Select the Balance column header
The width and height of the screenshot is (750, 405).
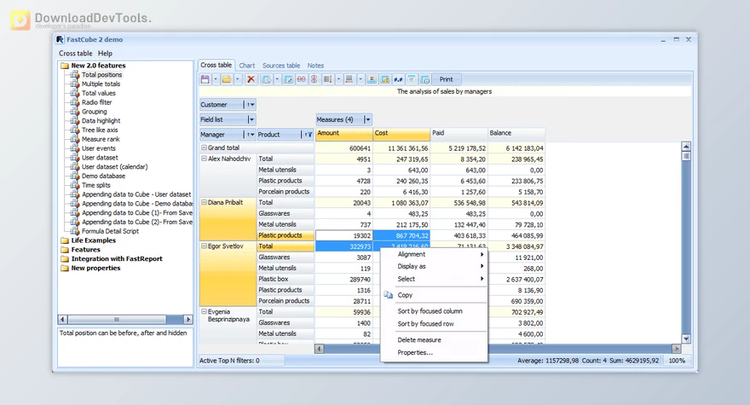tap(516, 134)
